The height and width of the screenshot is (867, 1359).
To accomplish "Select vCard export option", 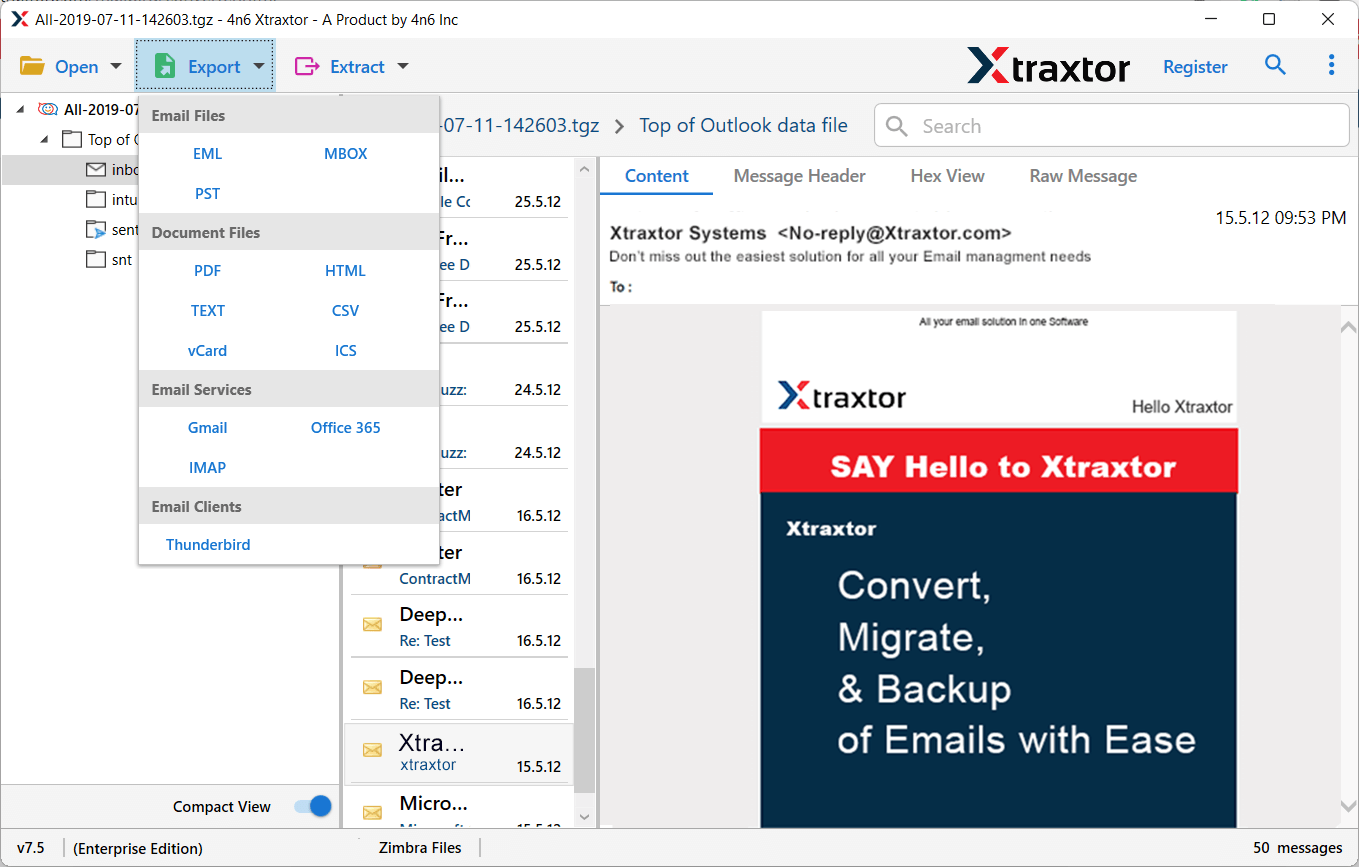I will coord(208,351).
